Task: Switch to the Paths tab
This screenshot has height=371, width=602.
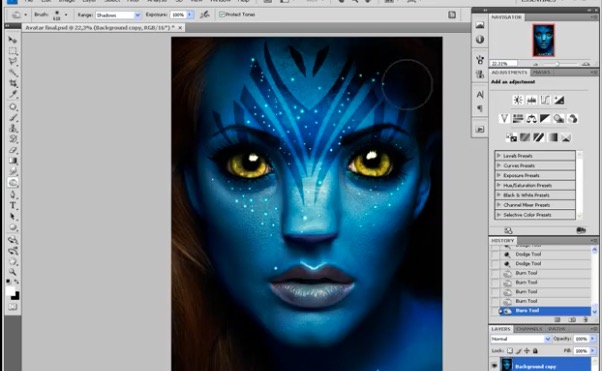Action: 556,329
